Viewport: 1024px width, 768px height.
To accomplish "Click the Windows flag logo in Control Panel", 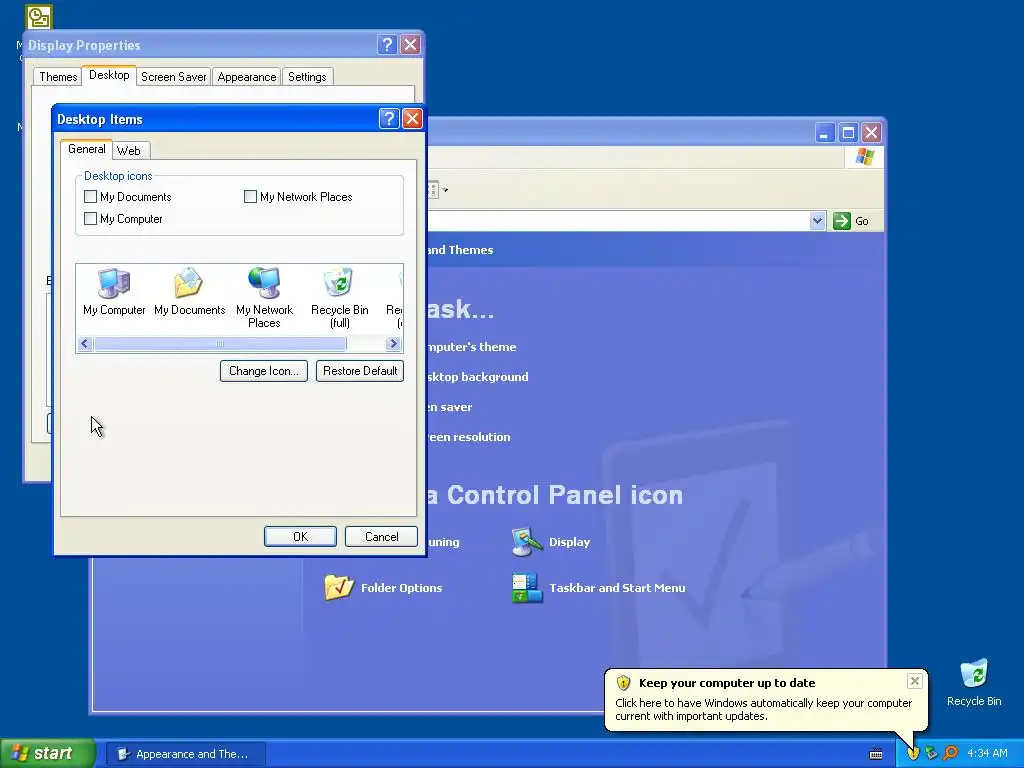I will click(x=865, y=157).
